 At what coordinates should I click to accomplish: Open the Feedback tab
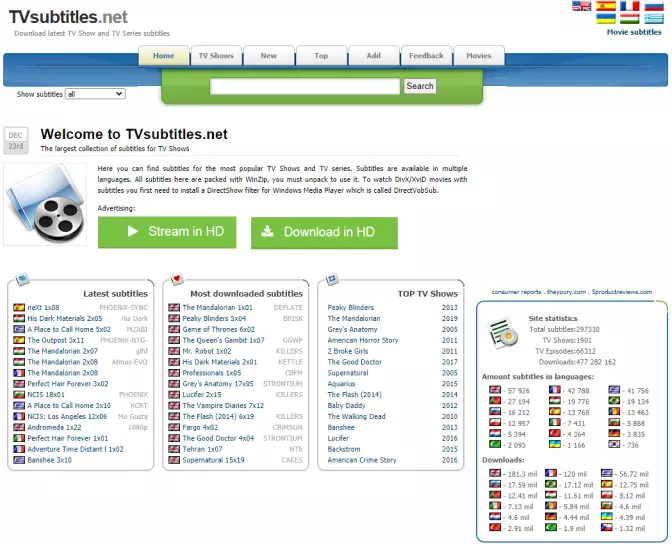pos(426,56)
